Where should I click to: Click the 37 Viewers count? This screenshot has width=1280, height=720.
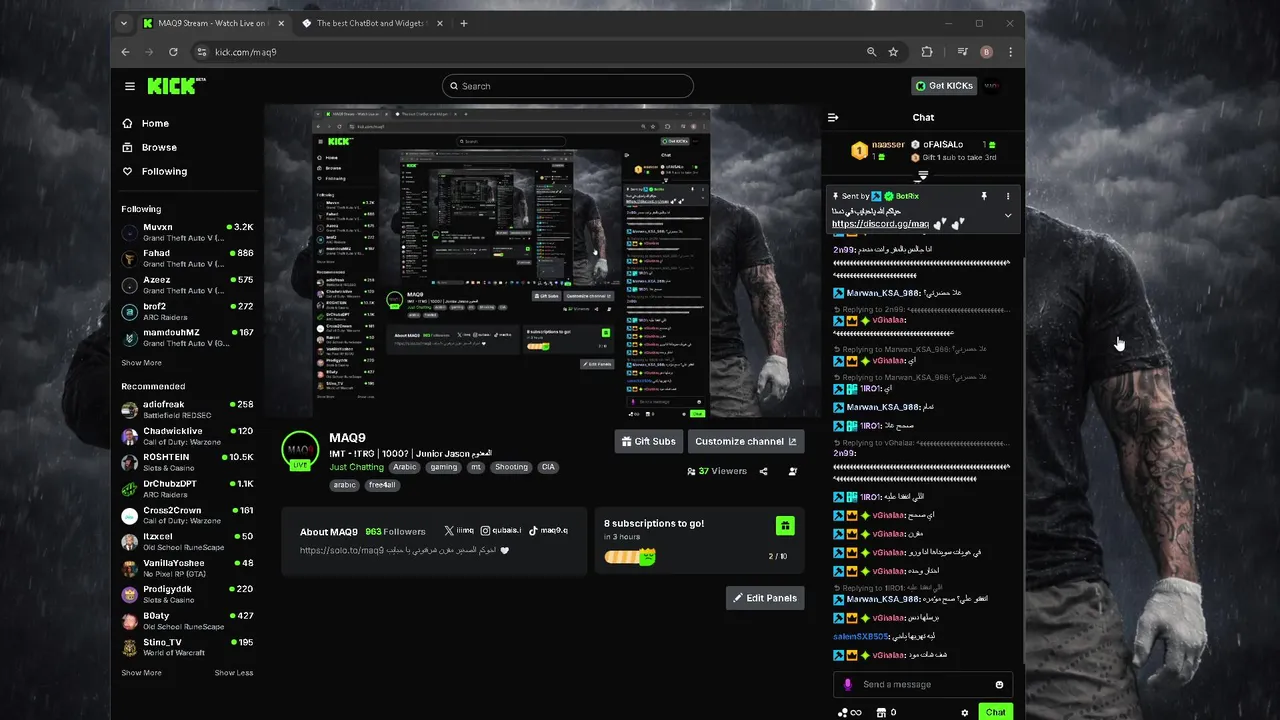tap(716, 471)
